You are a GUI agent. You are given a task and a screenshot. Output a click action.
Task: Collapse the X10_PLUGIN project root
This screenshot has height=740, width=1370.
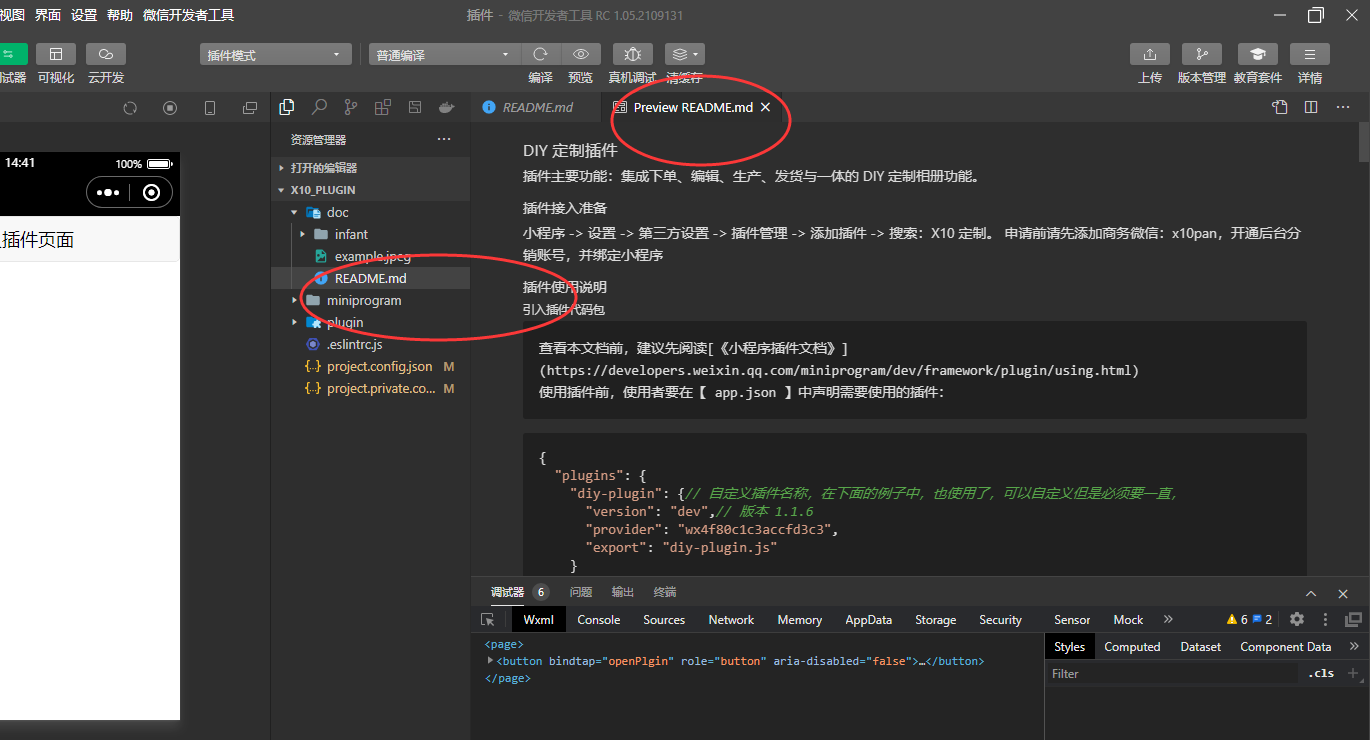[370, 190]
